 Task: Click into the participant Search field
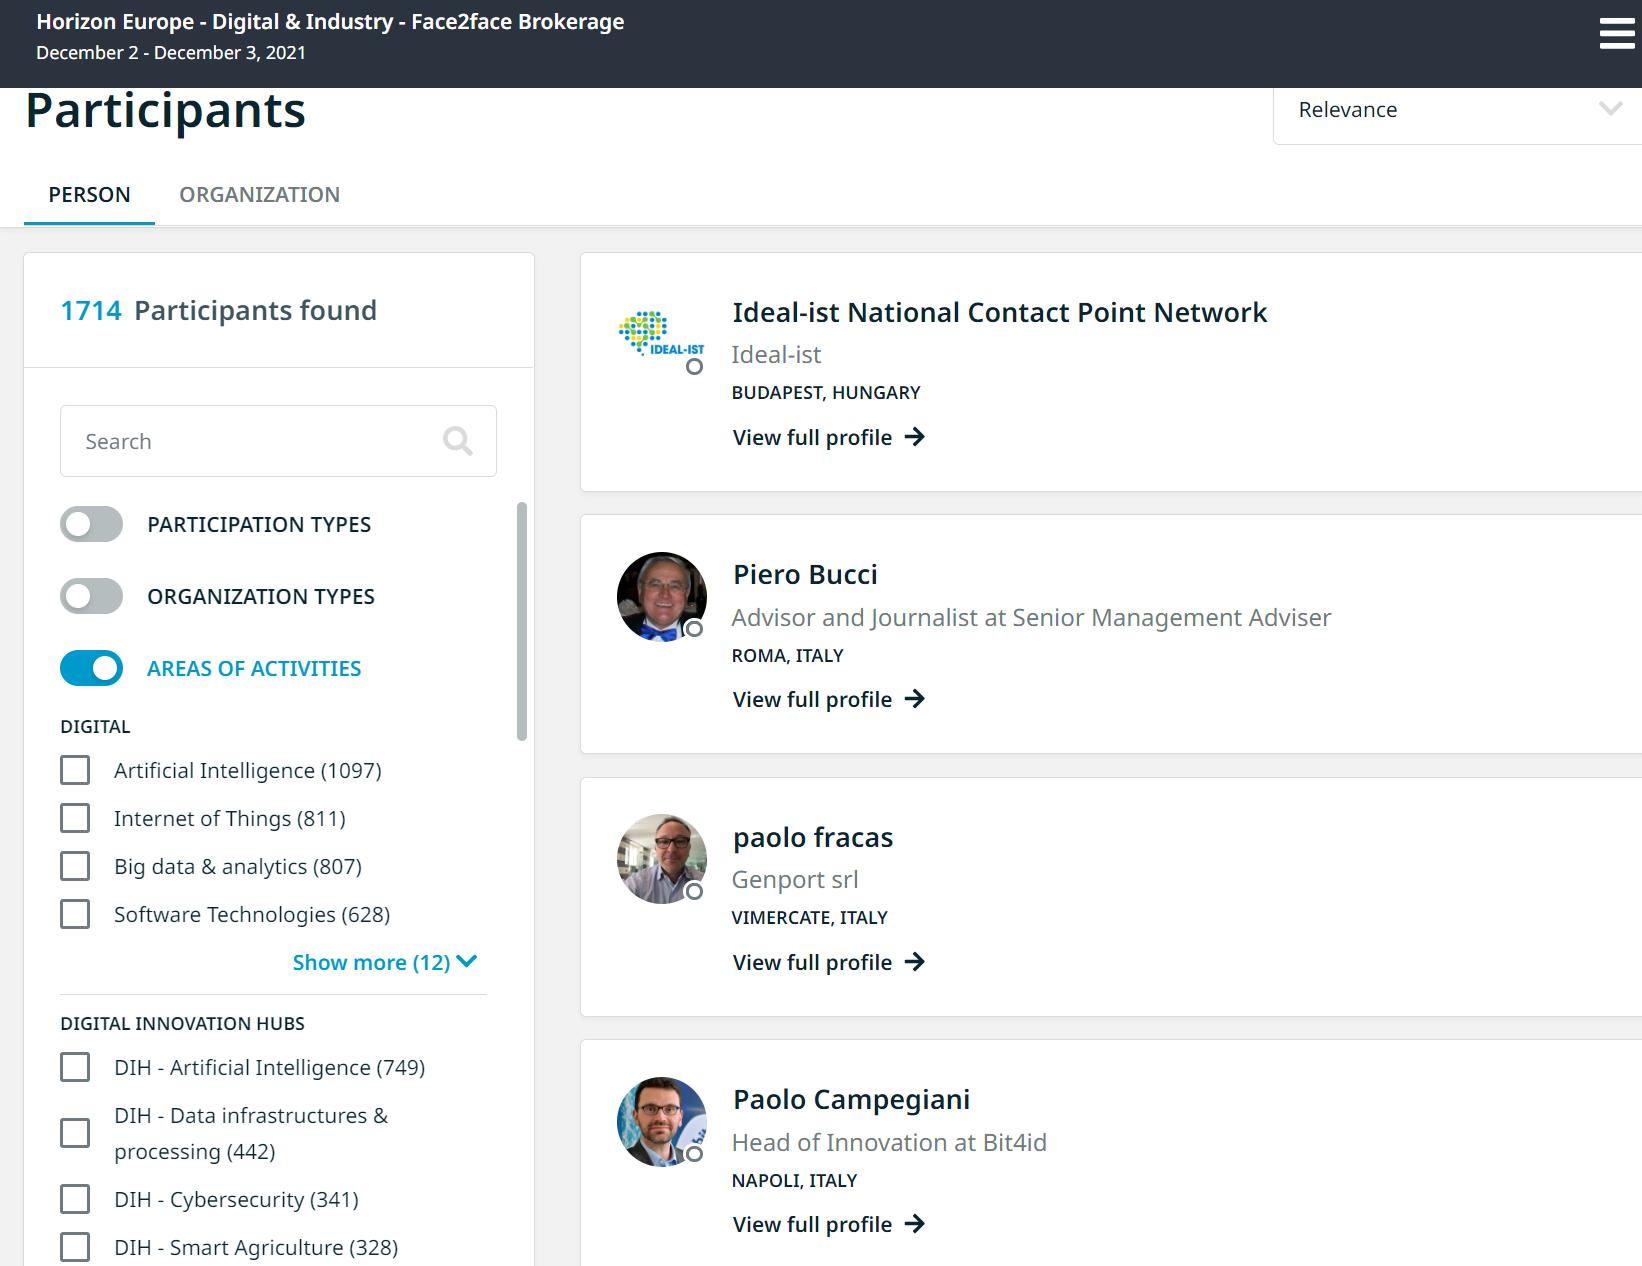click(x=278, y=441)
